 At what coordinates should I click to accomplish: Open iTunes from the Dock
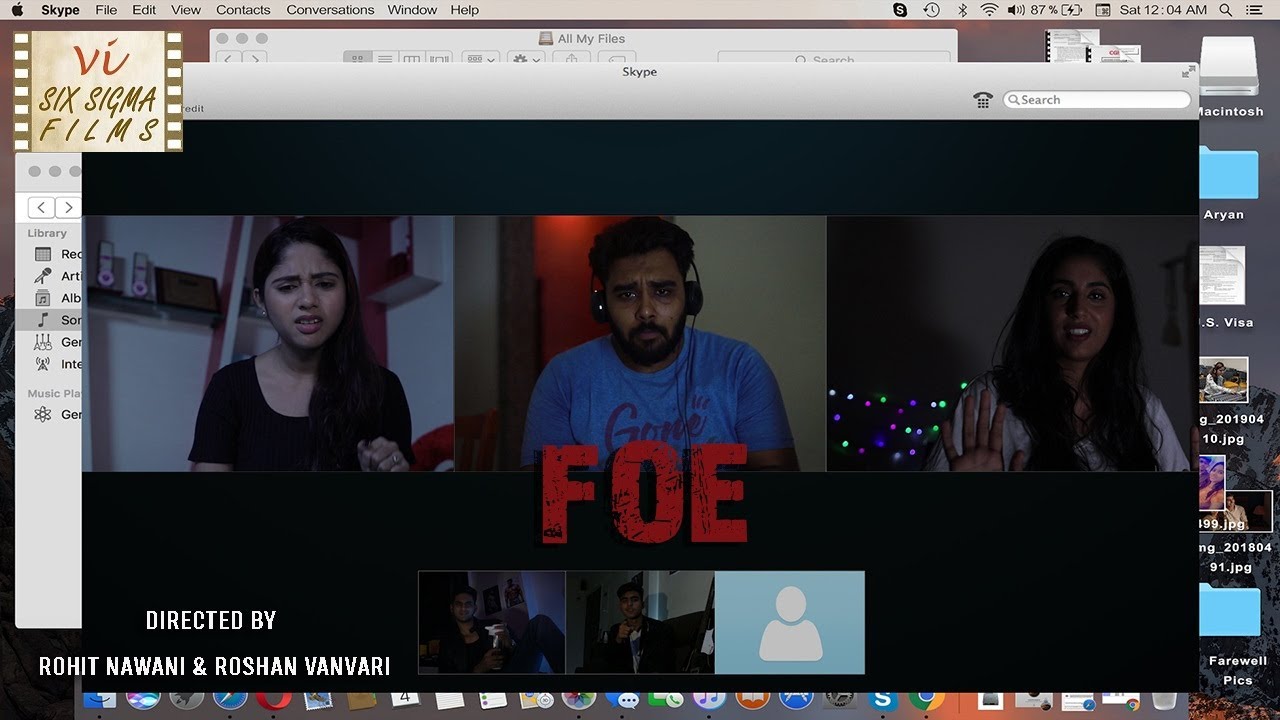[x=710, y=701]
